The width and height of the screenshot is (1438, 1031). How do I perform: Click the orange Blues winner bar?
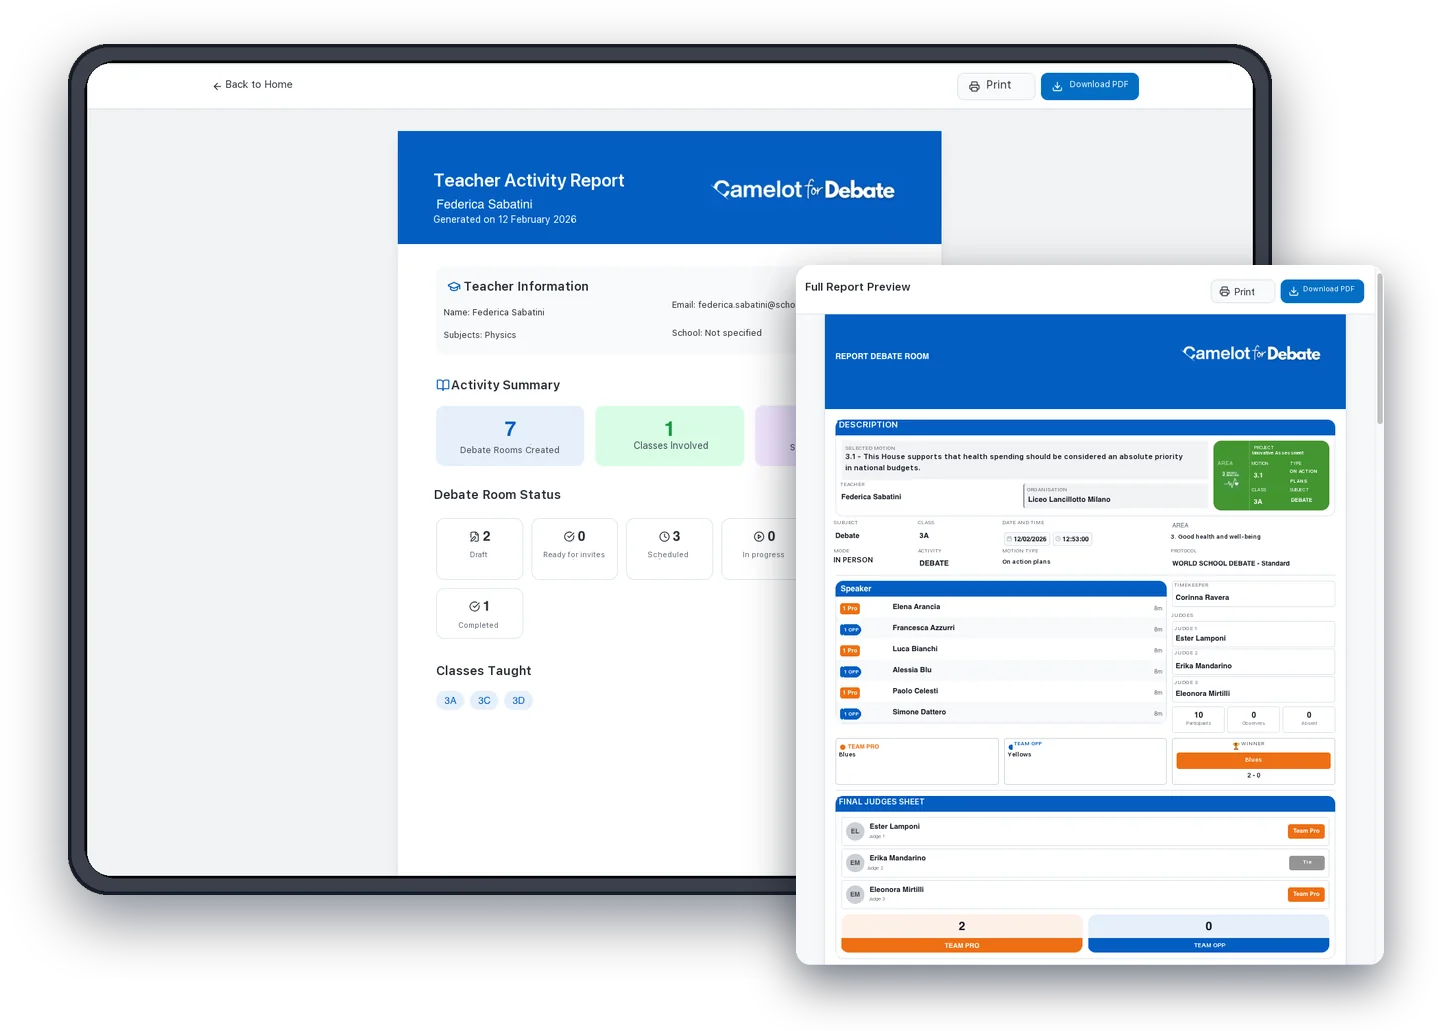(1253, 761)
